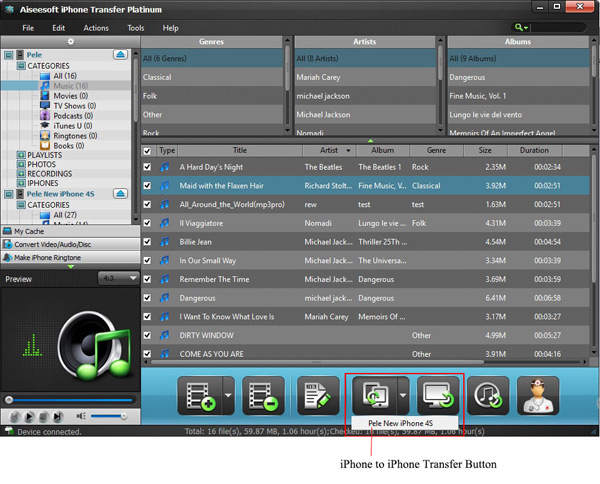Image resolution: width=600 pixels, height=484 pixels.
Task: Filter by Classical genre
Action: (212, 77)
